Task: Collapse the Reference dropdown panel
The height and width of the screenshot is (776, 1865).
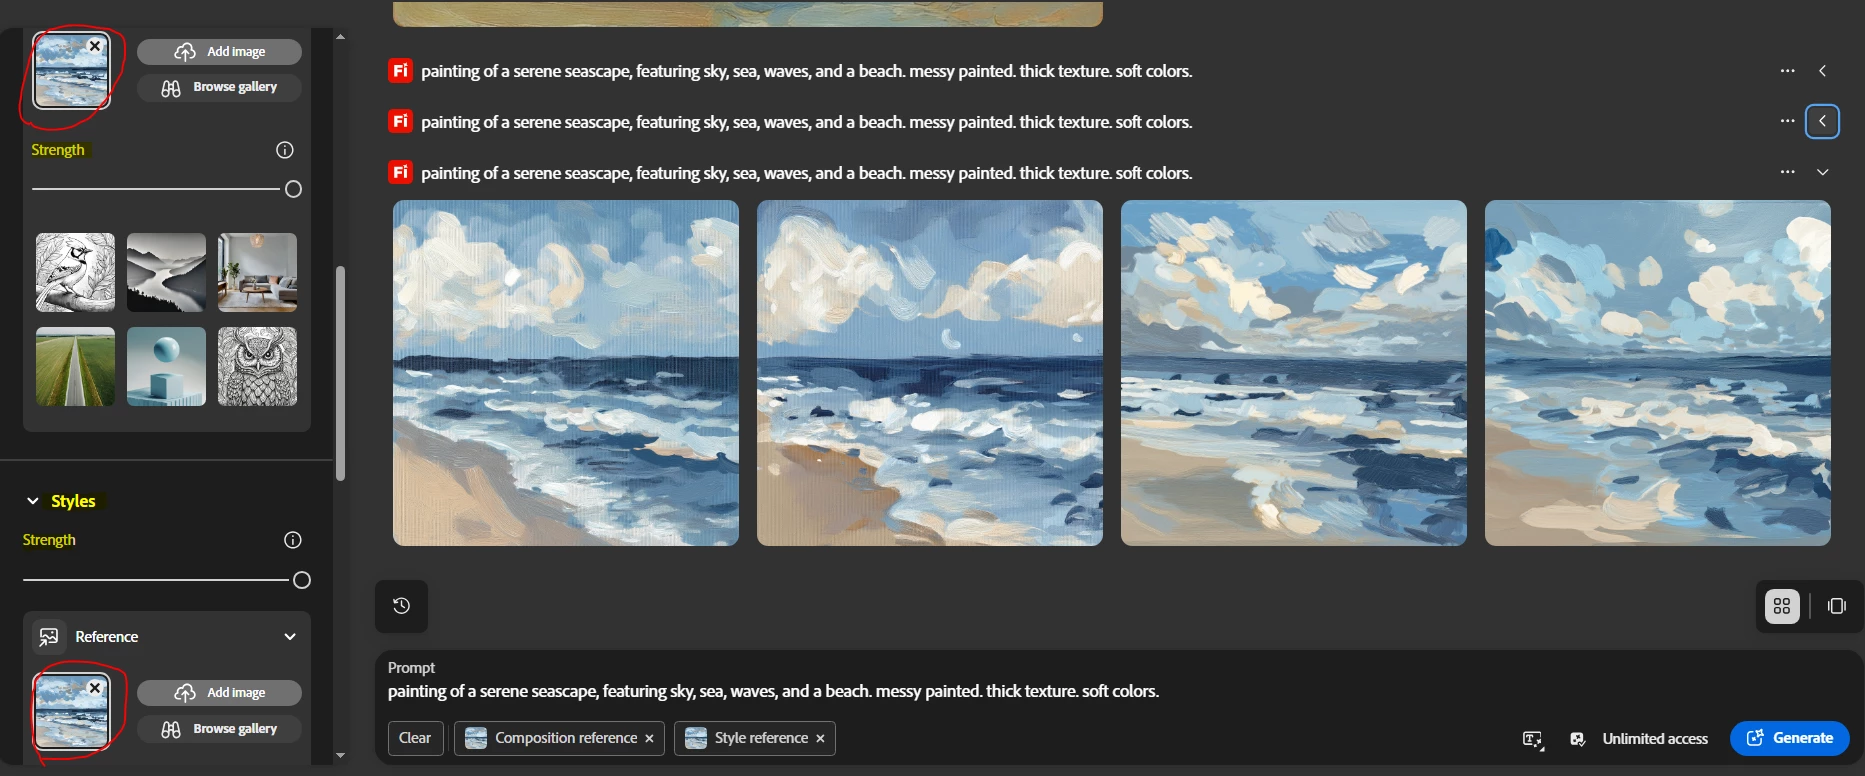Action: (290, 637)
